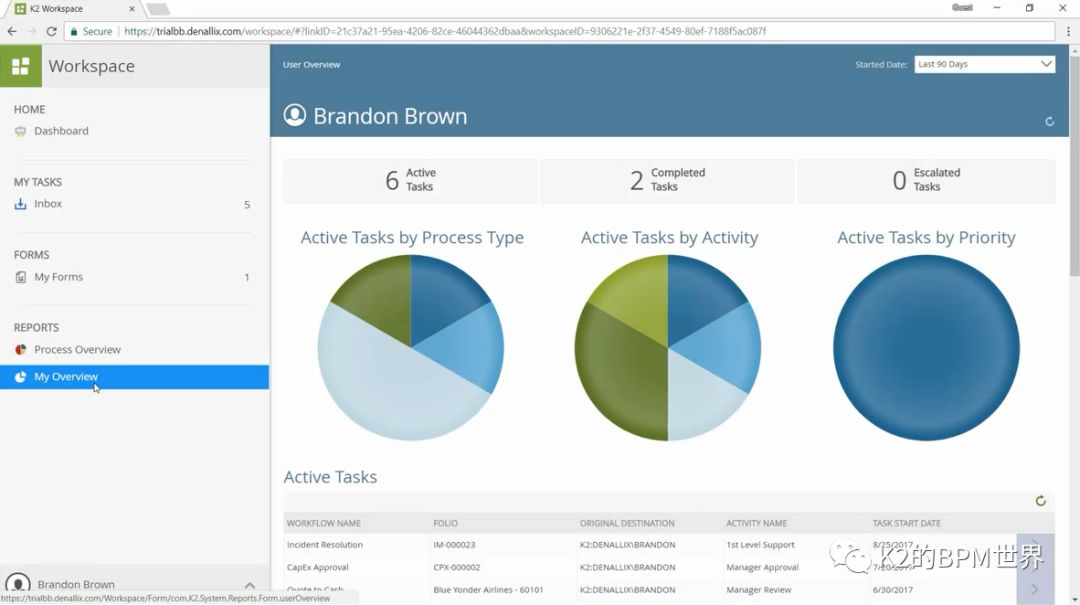Click the K2 Workspace grid logo
Viewport: 1080px width, 605px height.
tap(21, 66)
